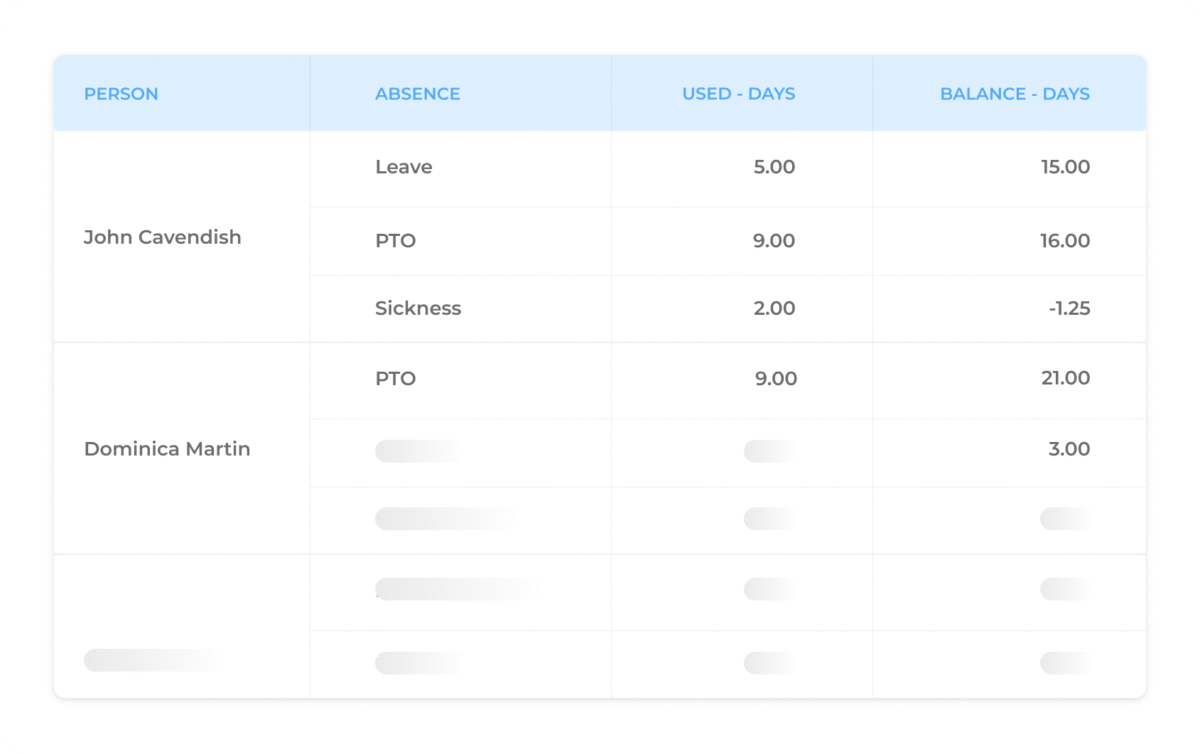
Task: Click used days 9.00 in Dominica's PTO row
Action: click(x=775, y=379)
